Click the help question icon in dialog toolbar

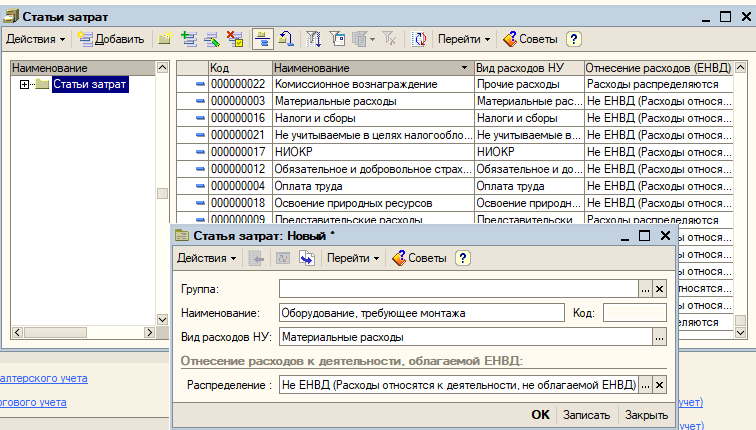coord(462,258)
